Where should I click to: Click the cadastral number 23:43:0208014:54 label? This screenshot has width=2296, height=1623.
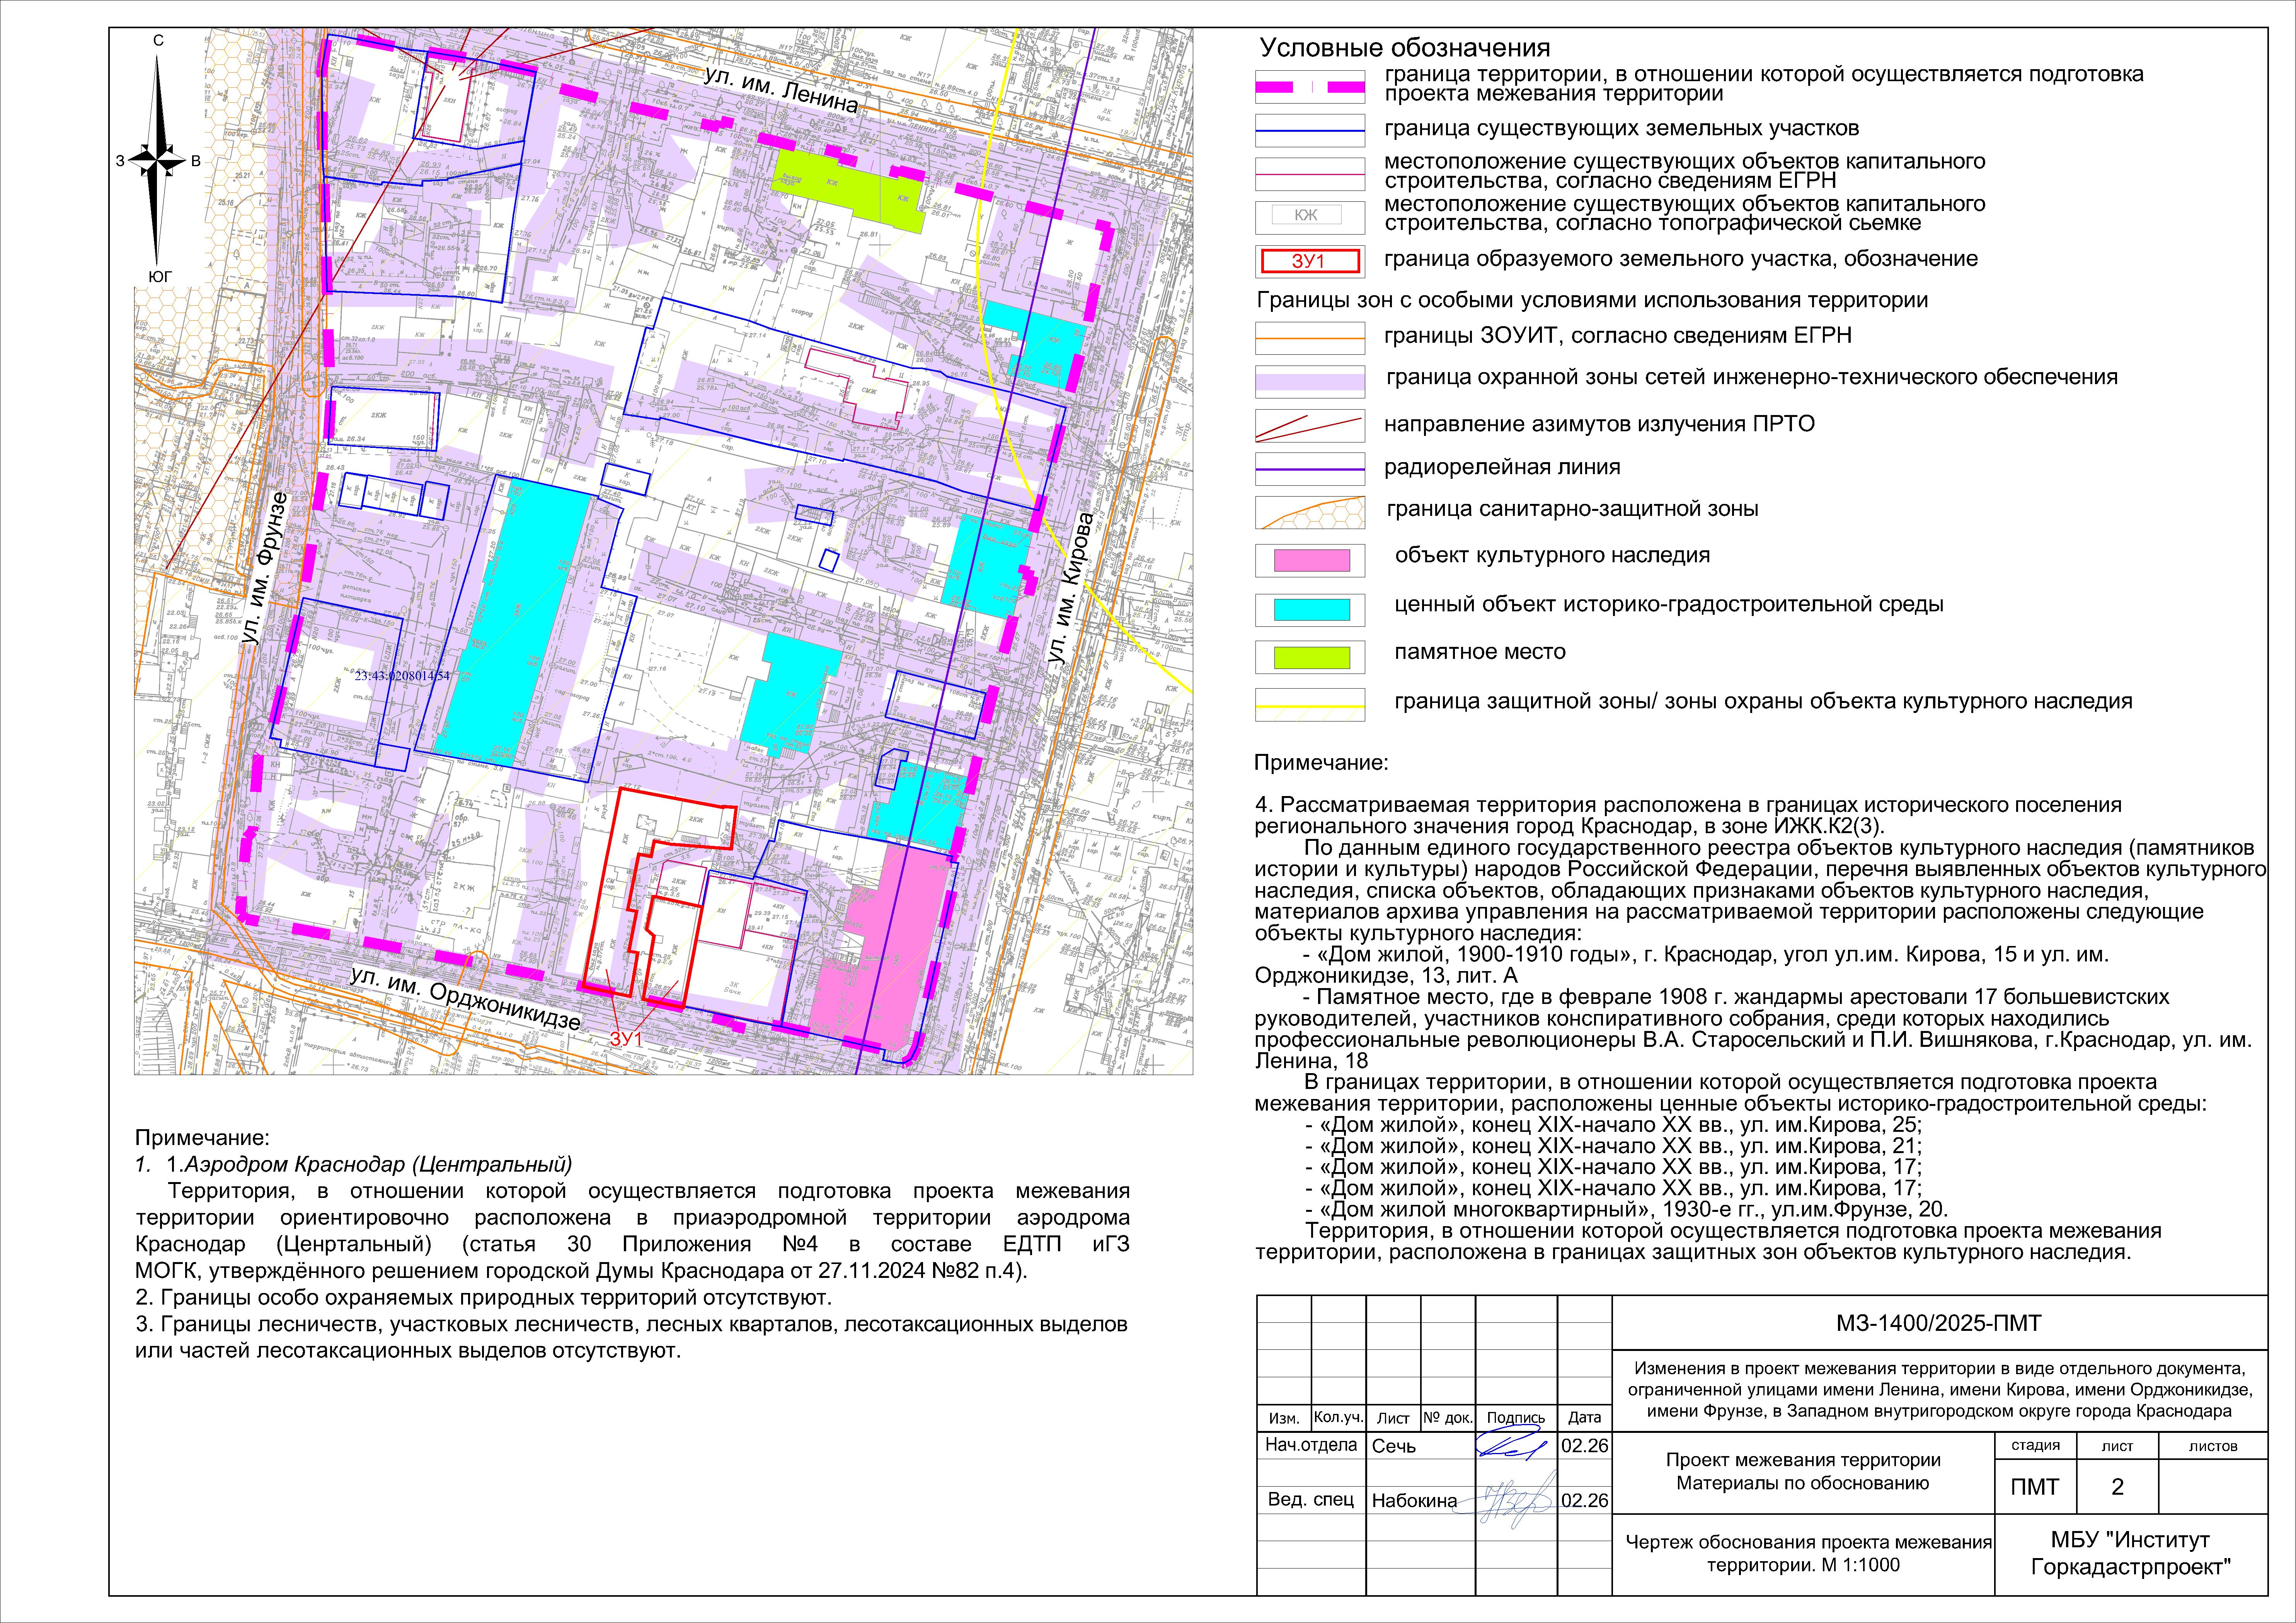point(402,676)
